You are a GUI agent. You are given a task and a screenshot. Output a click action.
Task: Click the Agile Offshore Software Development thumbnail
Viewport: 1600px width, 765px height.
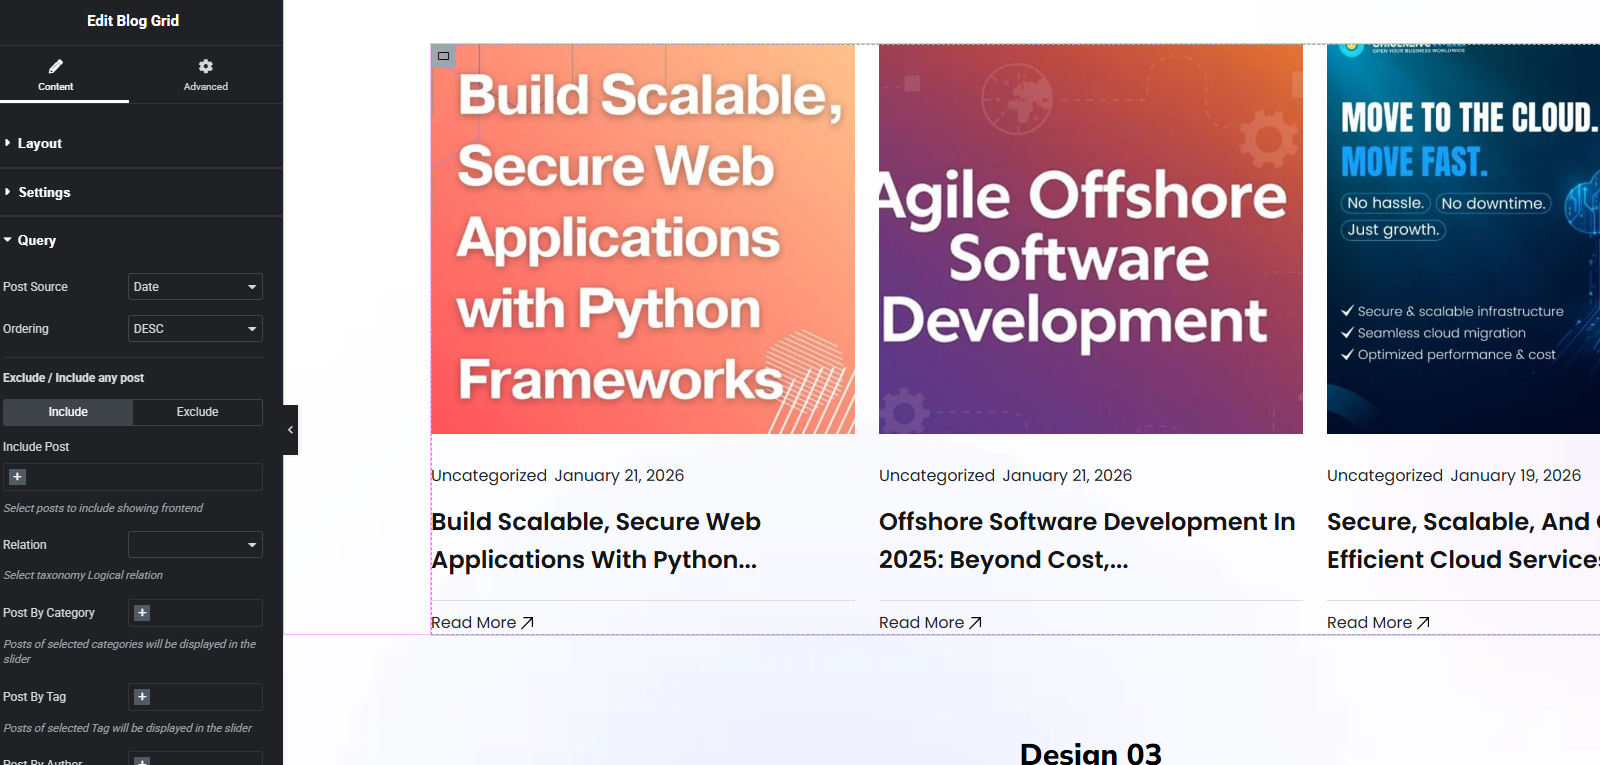tap(1090, 240)
